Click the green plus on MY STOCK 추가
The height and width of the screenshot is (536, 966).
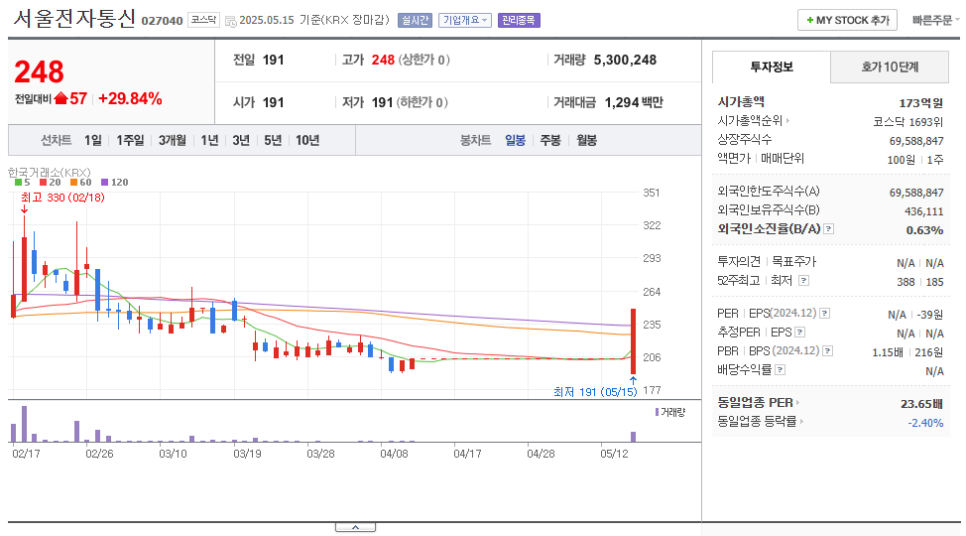point(810,20)
